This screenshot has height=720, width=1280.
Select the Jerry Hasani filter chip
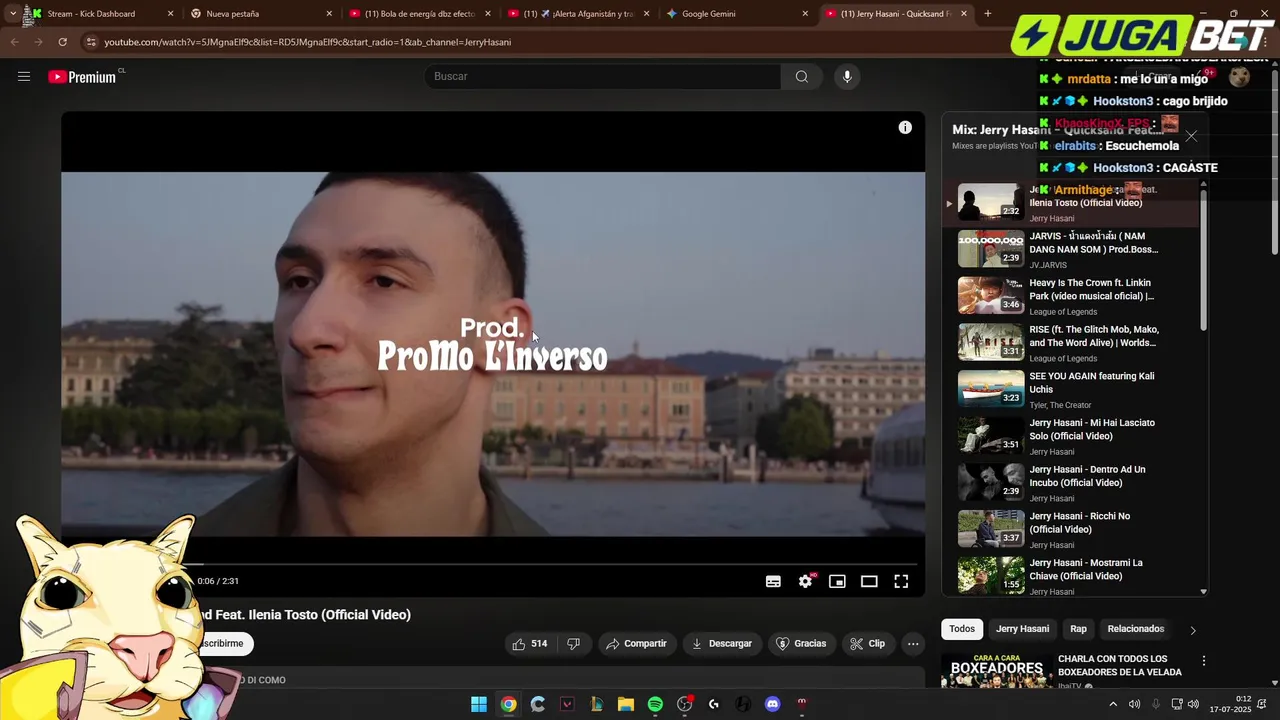pyautogui.click(x=1022, y=629)
